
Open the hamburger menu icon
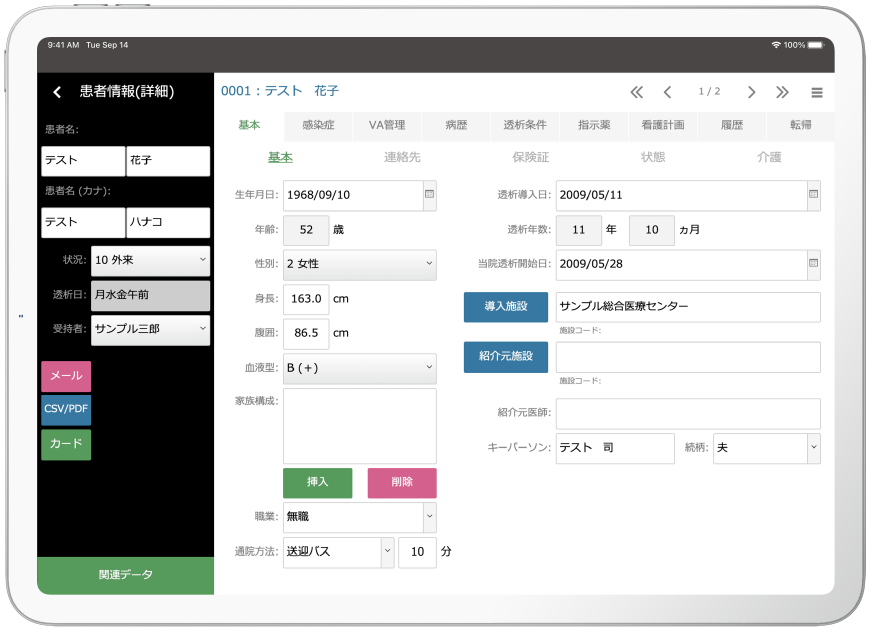click(x=817, y=92)
